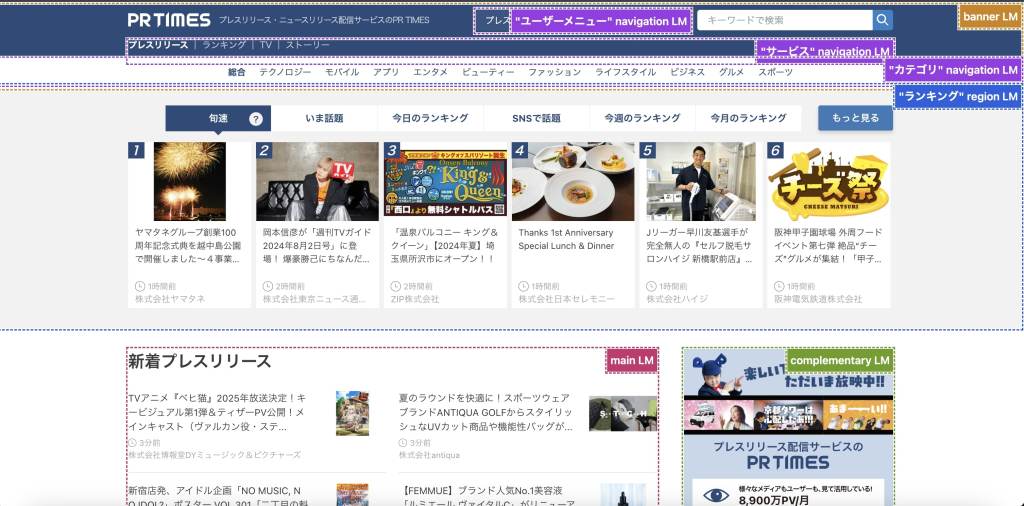Open the salon photo thumbnail of rank 5
Screen dimensions: 1024x506
701,182
